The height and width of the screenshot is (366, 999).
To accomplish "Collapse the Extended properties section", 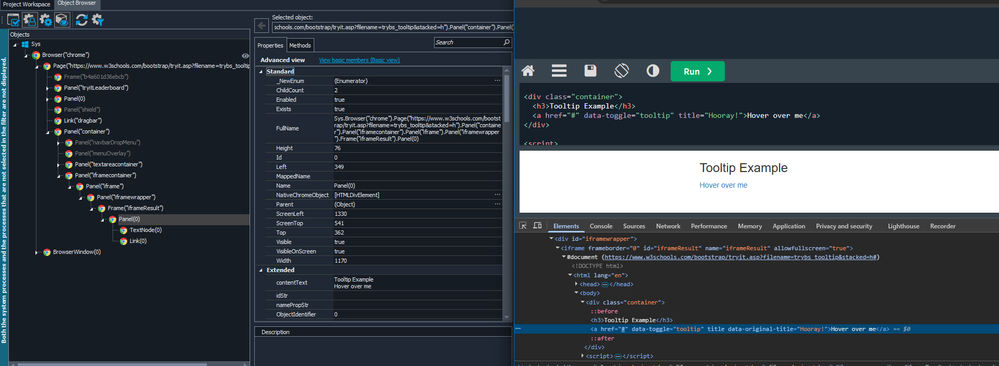I will [x=261, y=270].
